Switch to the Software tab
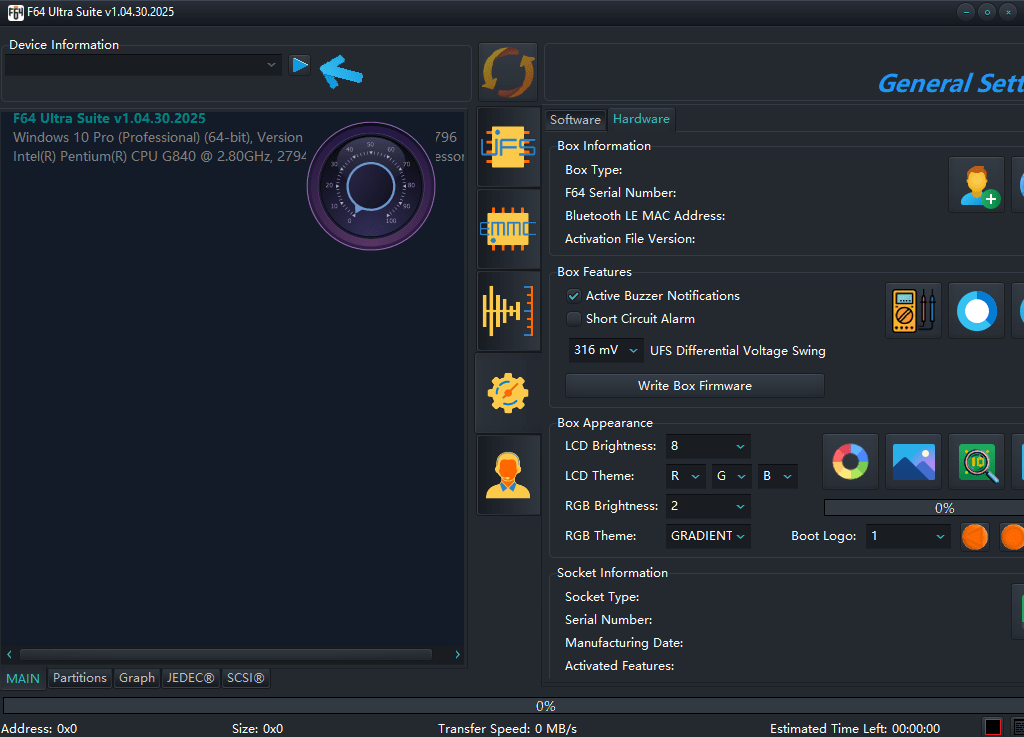The width and height of the screenshot is (1024, 737). pyautogui.click(x=575, y=120)
